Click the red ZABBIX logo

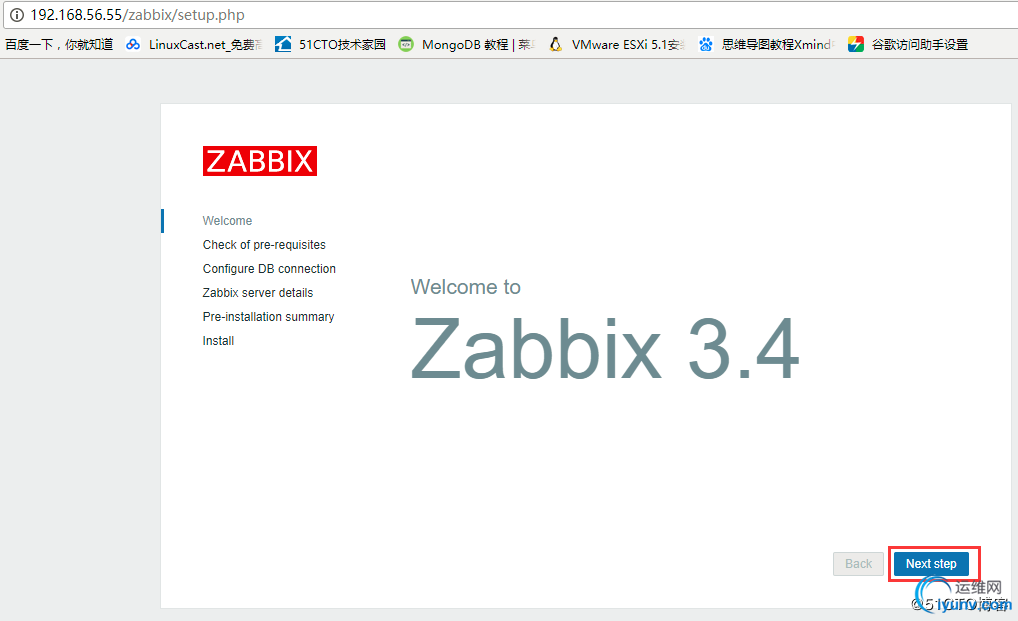pos(260,161)
